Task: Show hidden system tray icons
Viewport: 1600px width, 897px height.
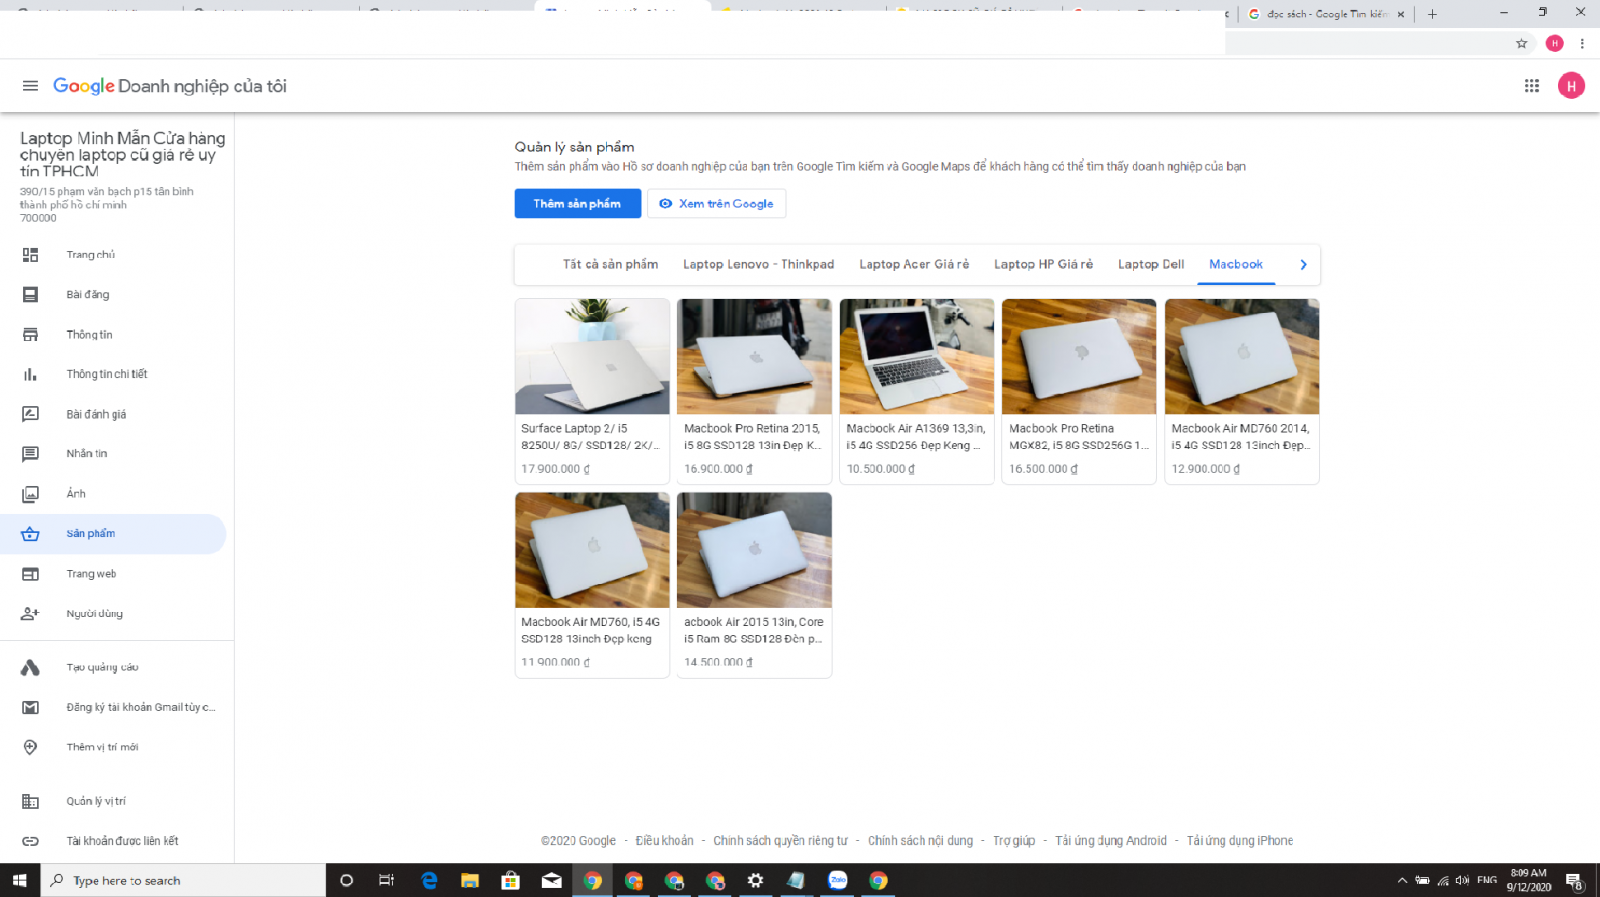Action: click(x=1402, y=880)
